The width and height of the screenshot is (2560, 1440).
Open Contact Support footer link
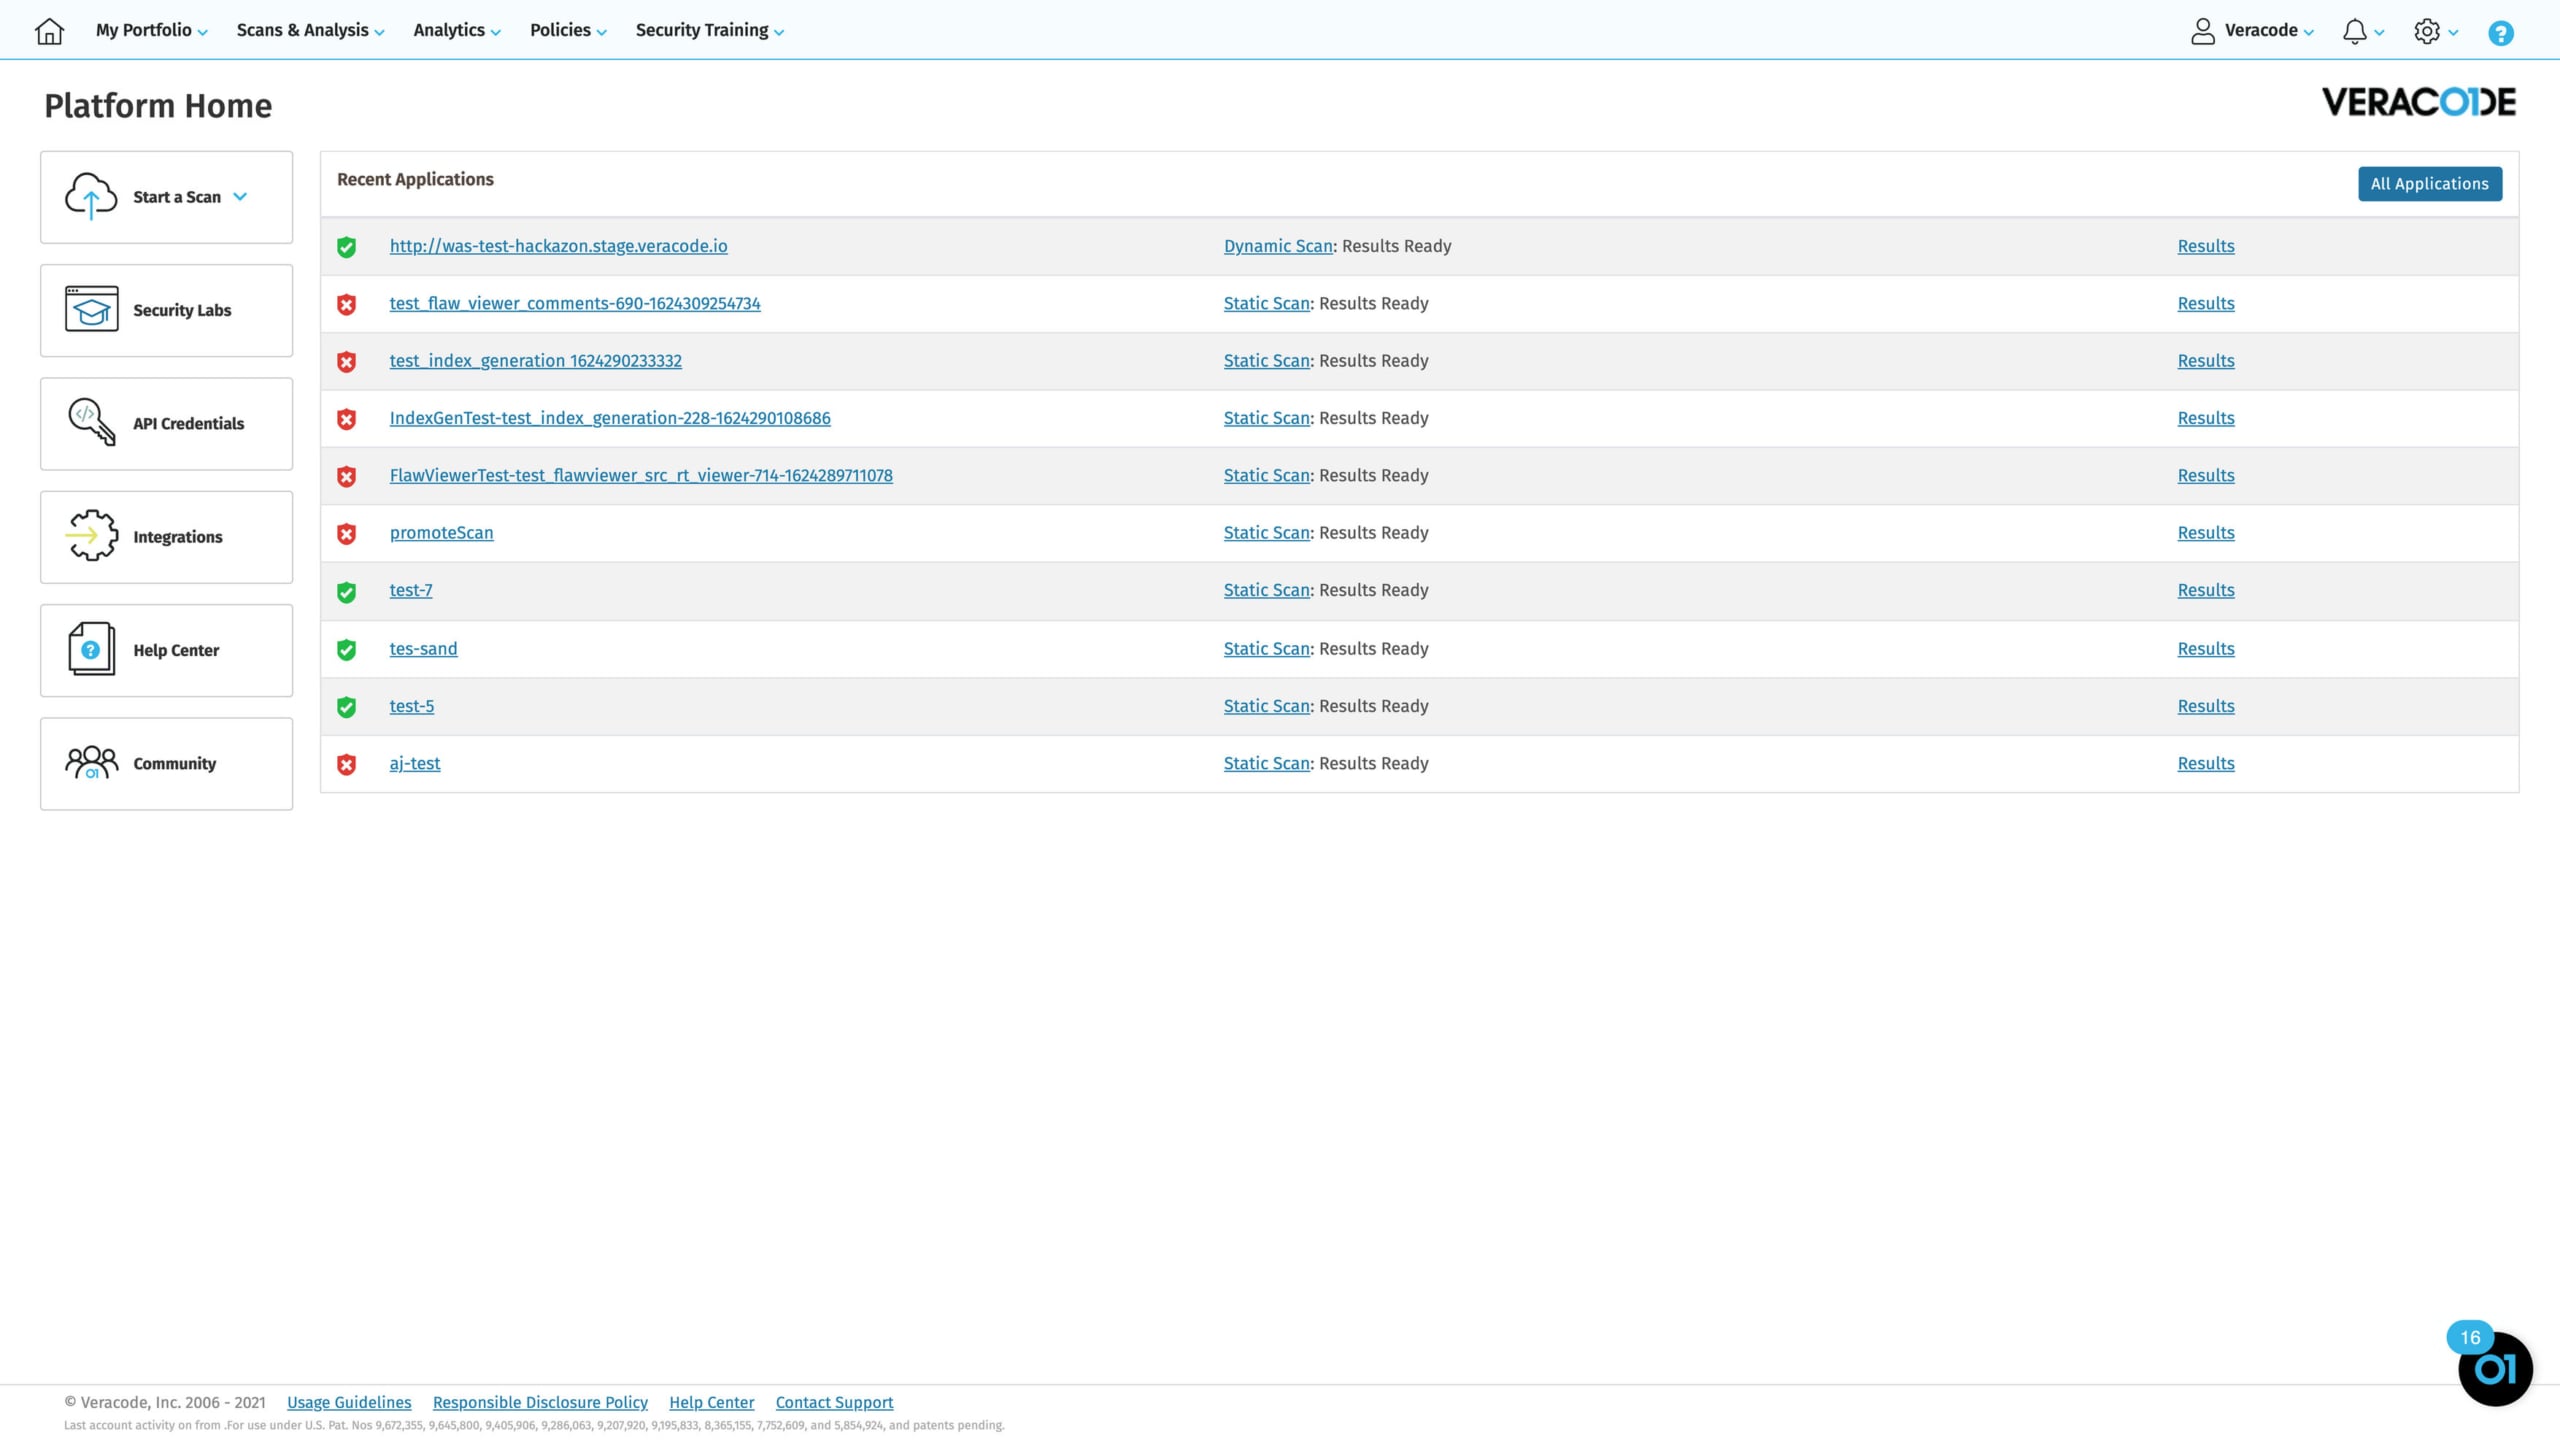pos(834,1402)
